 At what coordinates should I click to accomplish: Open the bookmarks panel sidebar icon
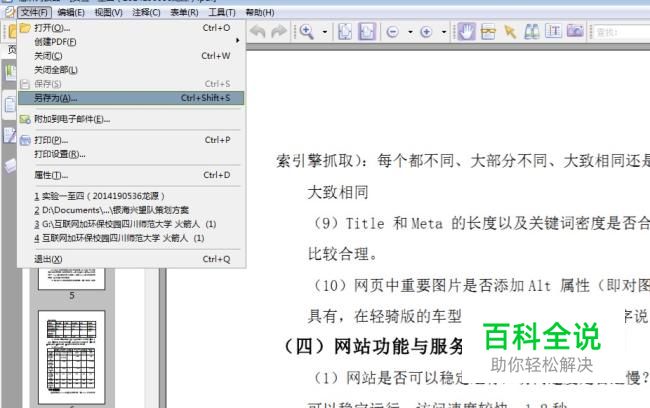click(x=10, y=73)
